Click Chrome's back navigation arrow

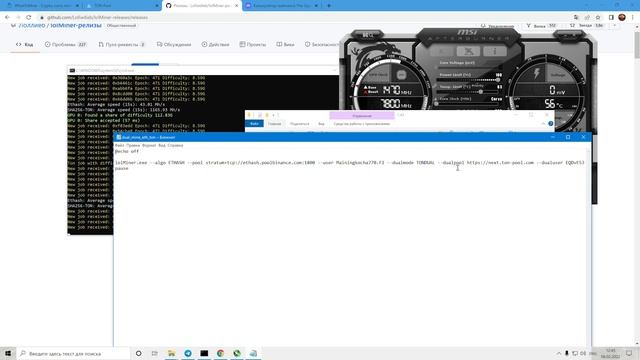coord(7,17)
